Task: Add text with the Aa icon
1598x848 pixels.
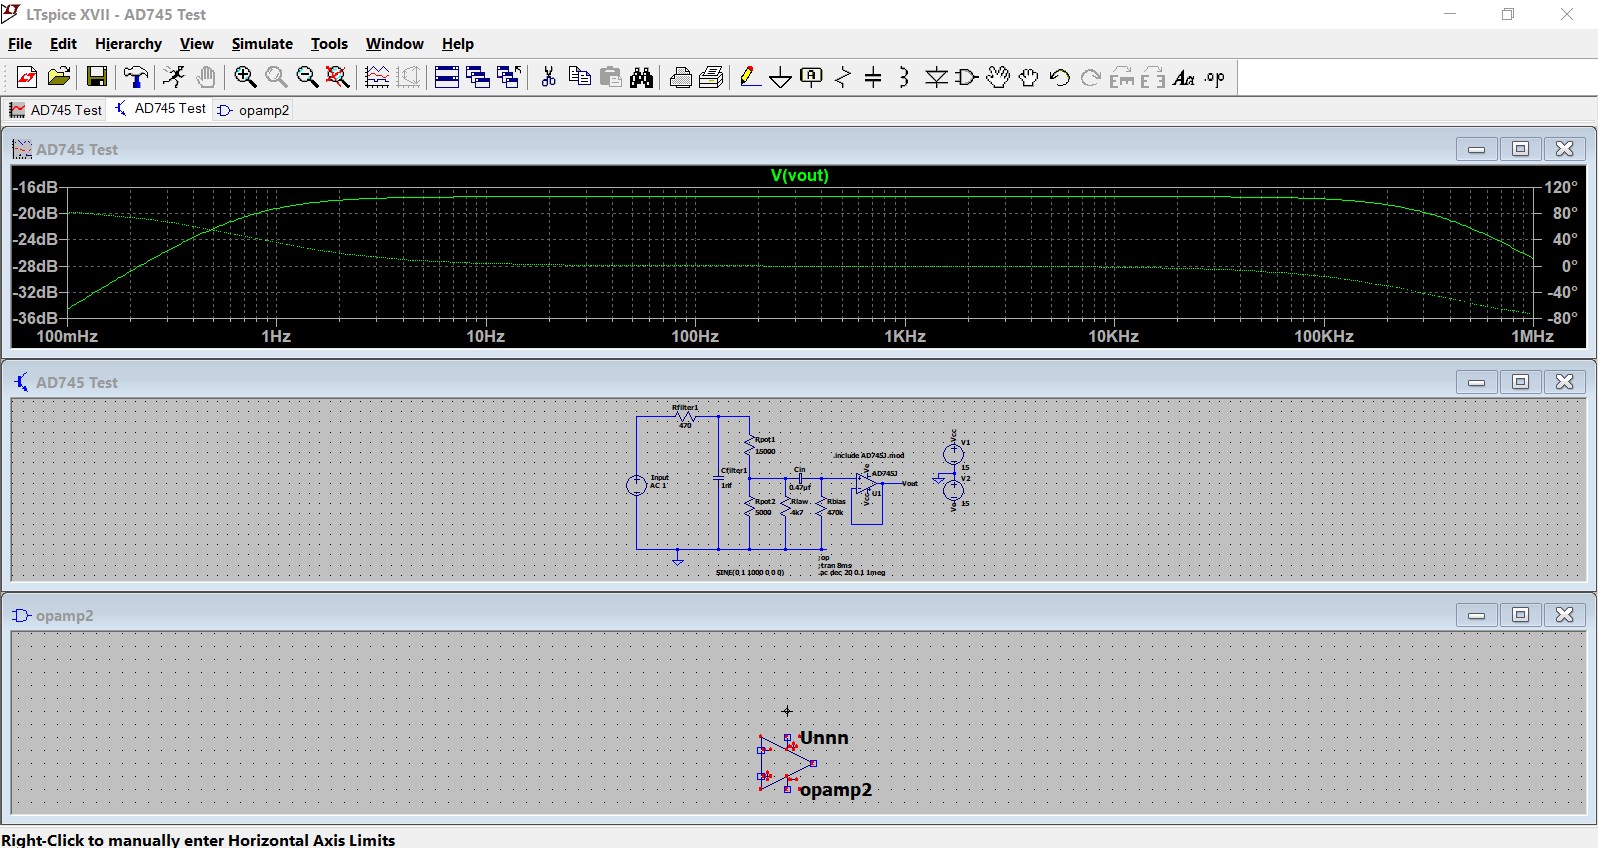Action: (1184, 77)
